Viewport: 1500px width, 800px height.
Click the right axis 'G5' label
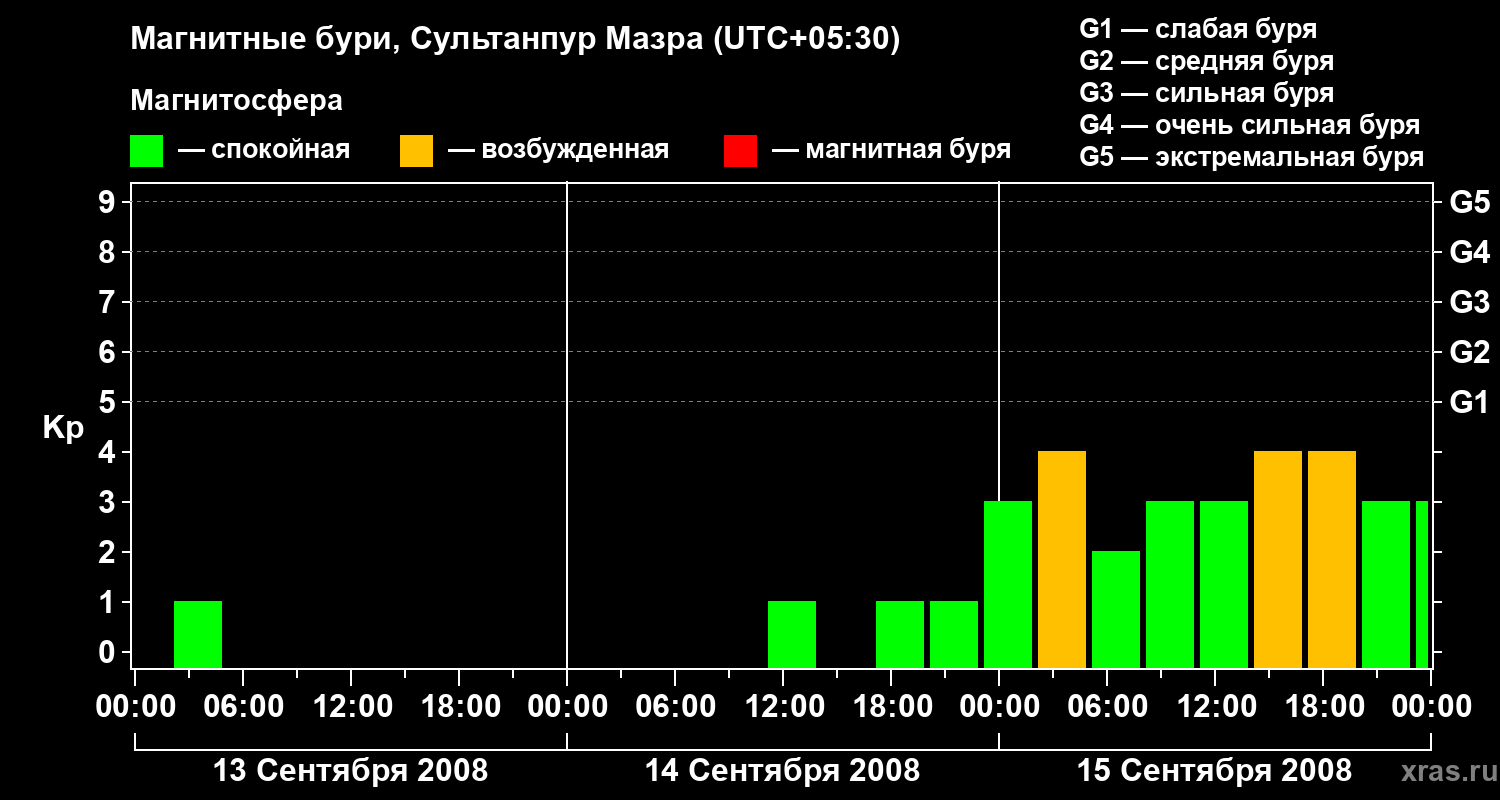point(1470,203)
